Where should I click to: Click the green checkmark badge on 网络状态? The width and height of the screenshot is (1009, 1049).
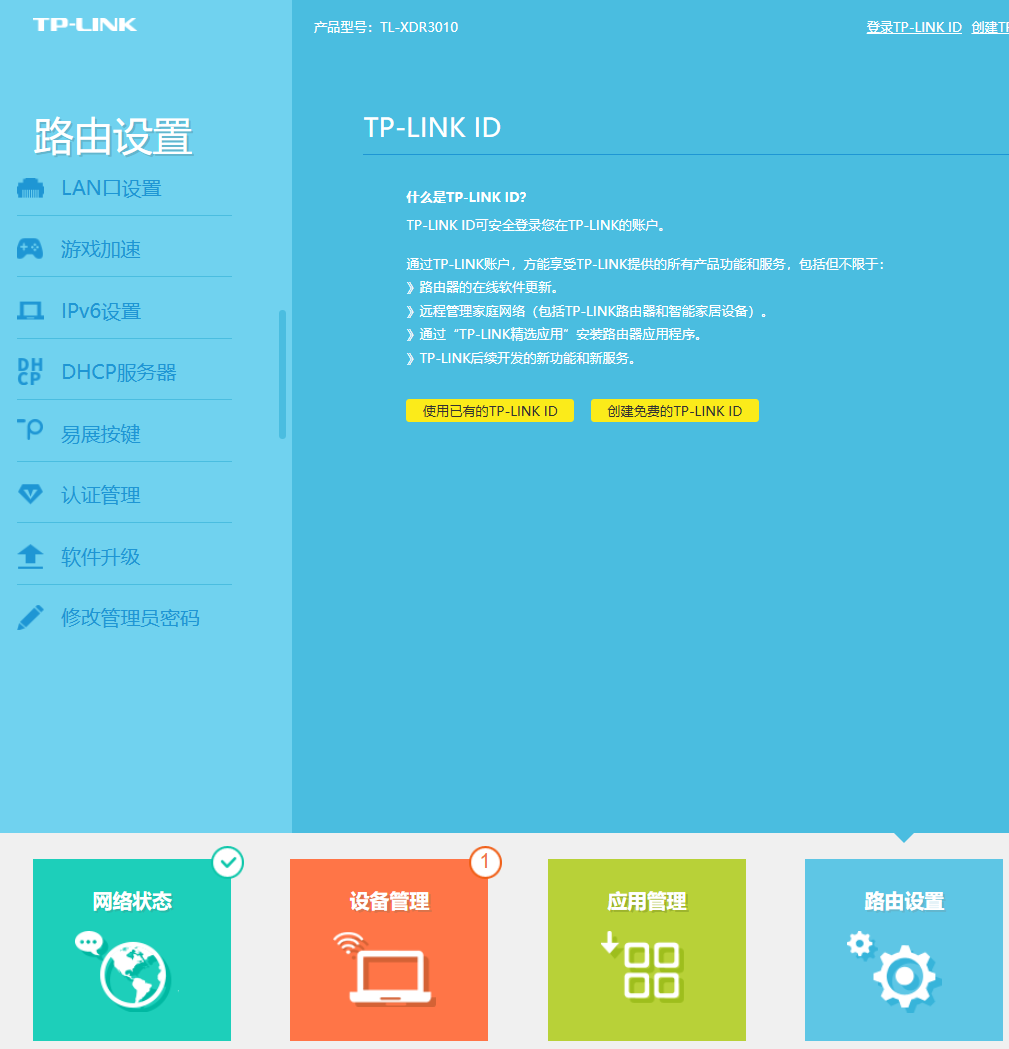pyautogui.click(x=228, y=862)
